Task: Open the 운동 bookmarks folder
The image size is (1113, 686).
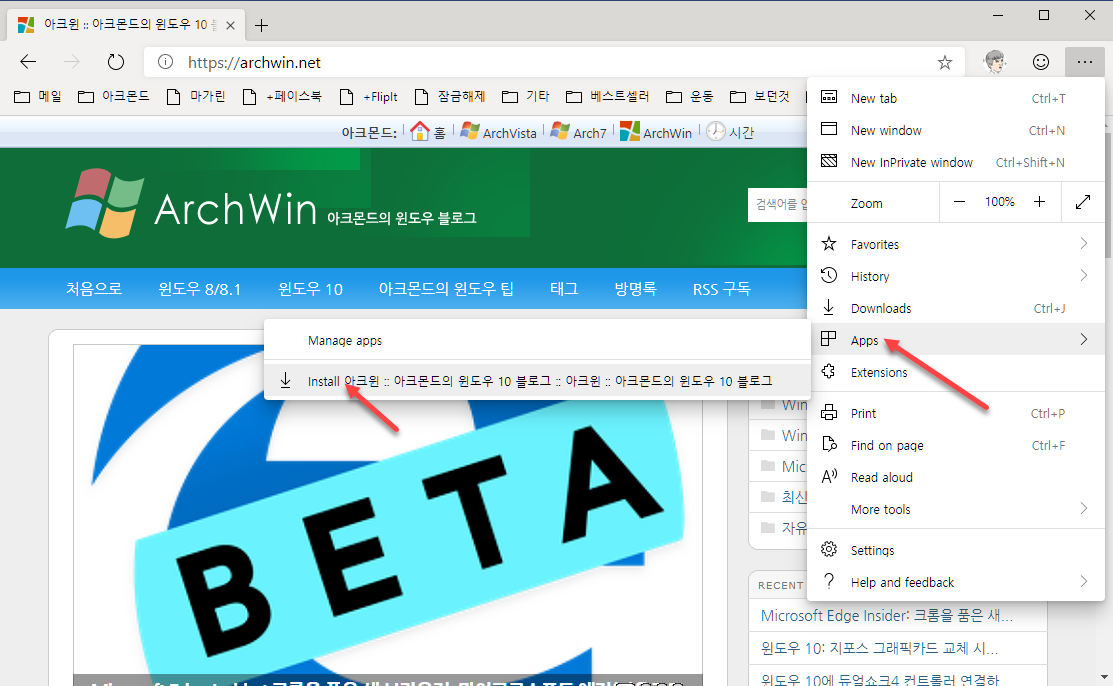Action: pyautogui.click(x=690, y=96)
